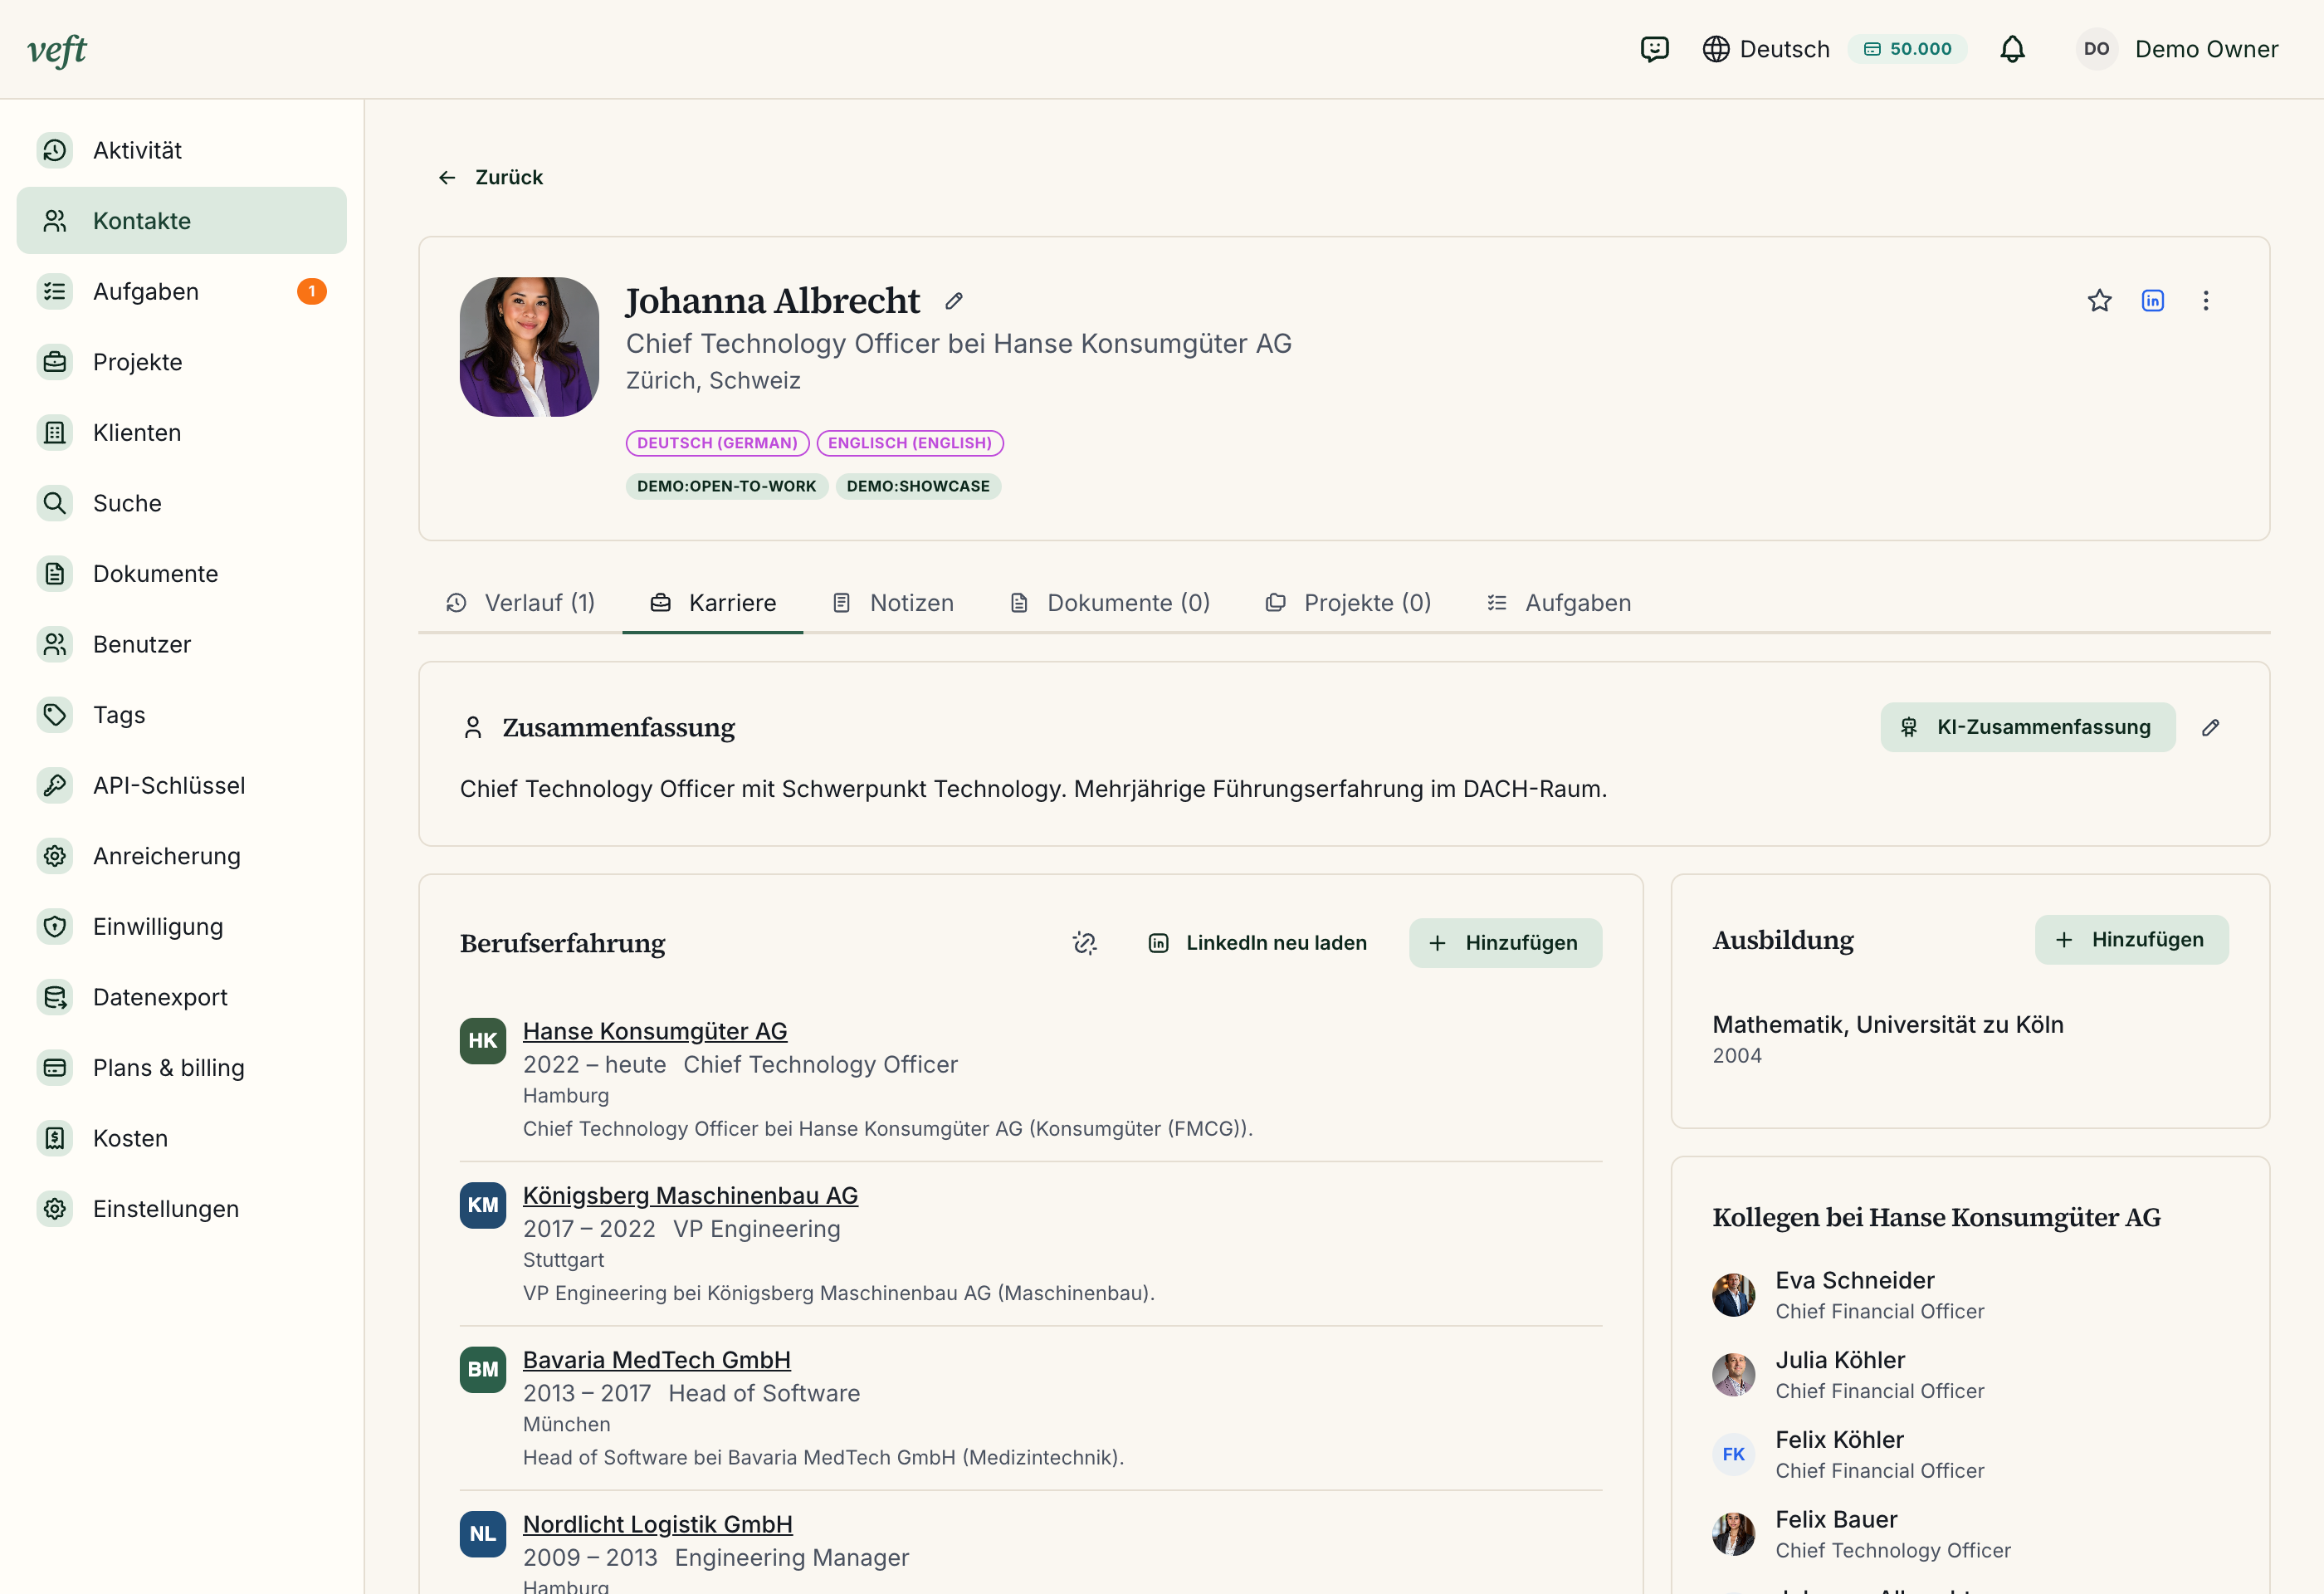The width and height of the screenshot is (2324, 1594).
Task: Click the Dokumente file sidebar icon
Action: click(x=55, y=574)
